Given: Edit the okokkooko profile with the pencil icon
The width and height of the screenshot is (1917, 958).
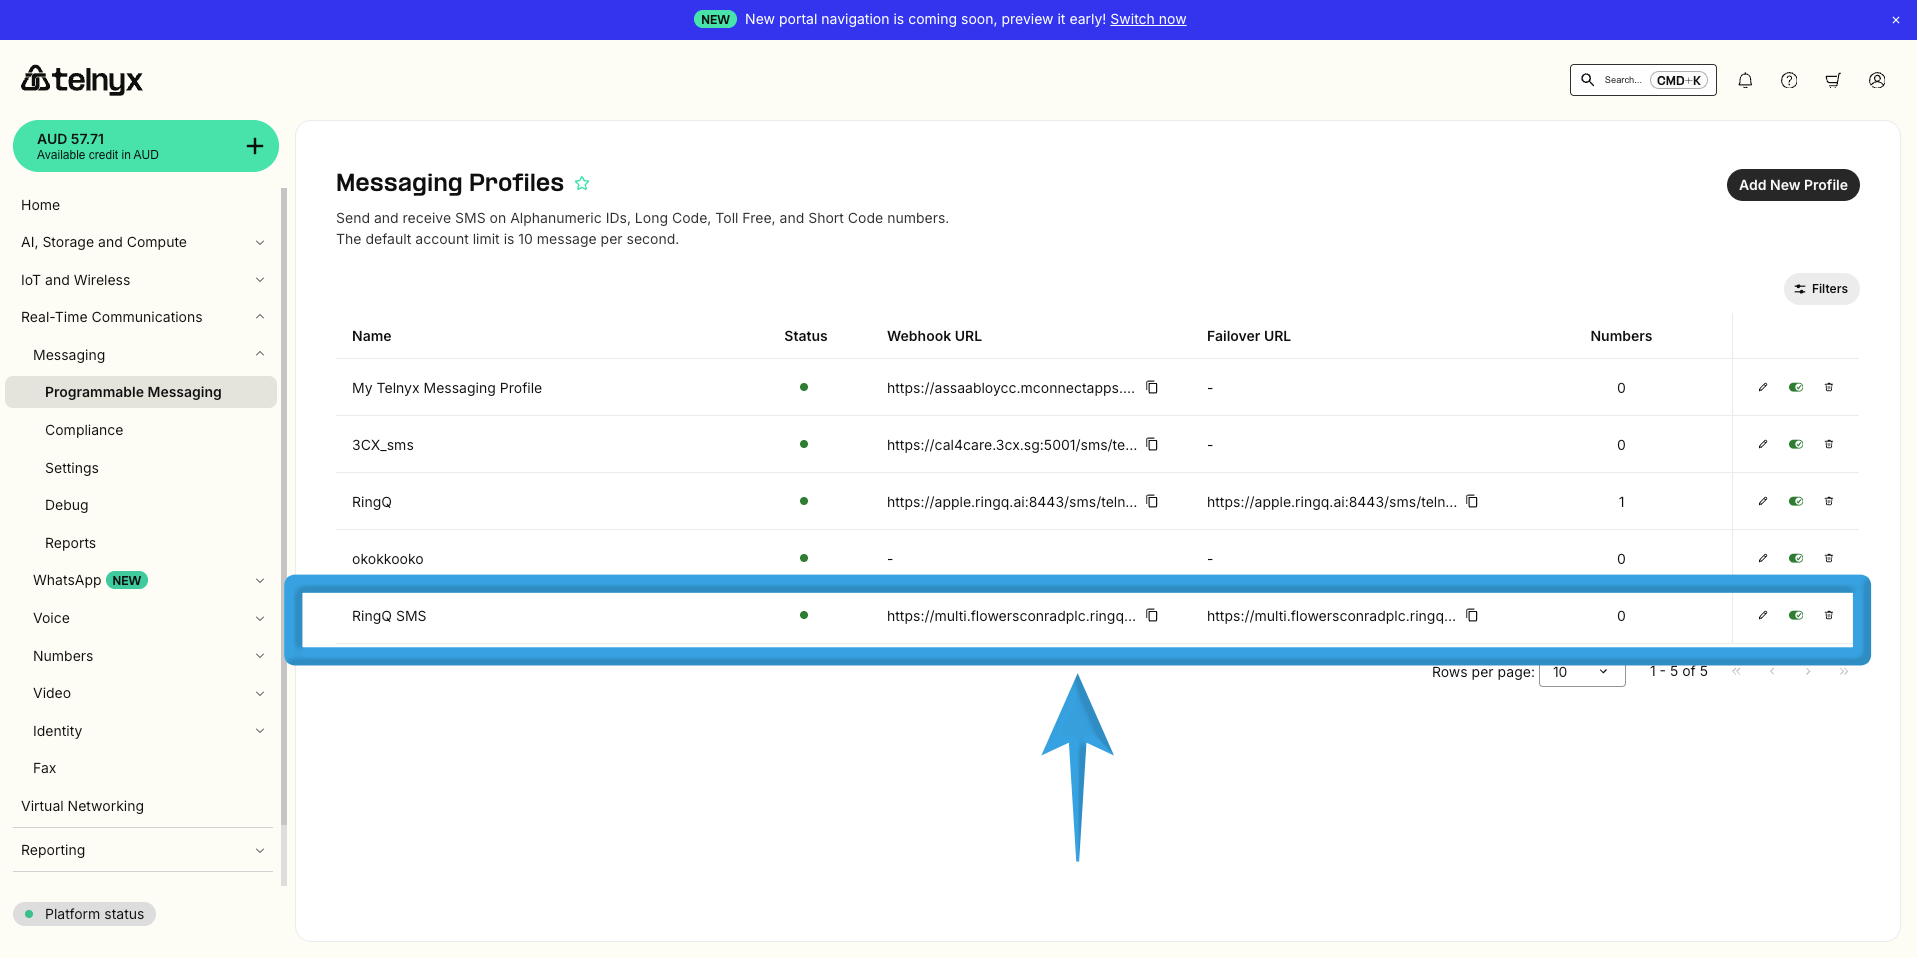Looking at the screenshot, I should tap(1761, 558).
